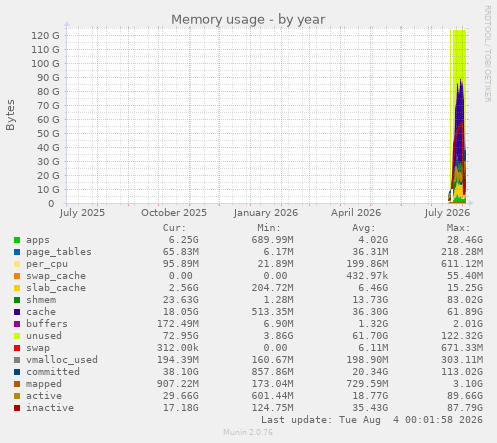Click the slab_cache yellow legend swatch

click(17, 288)
